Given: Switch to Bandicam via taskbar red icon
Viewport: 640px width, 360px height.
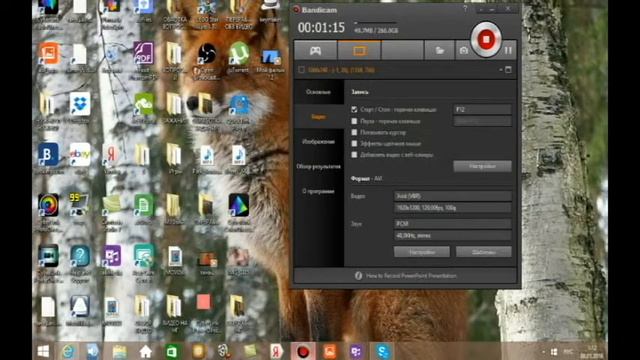Looking at the screenshot, I should (303, 351).
